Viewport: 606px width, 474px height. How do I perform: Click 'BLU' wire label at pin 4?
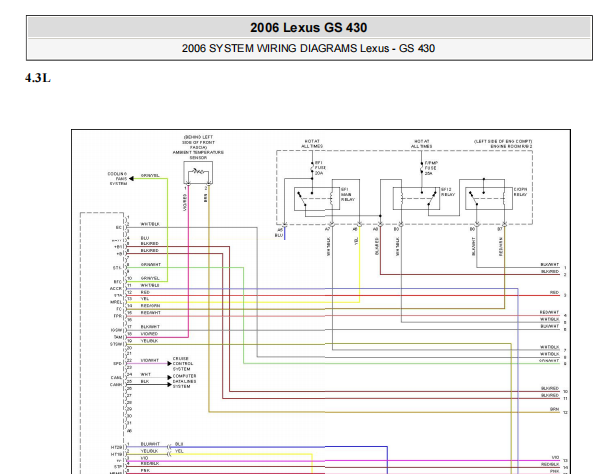tap(145, 238)
